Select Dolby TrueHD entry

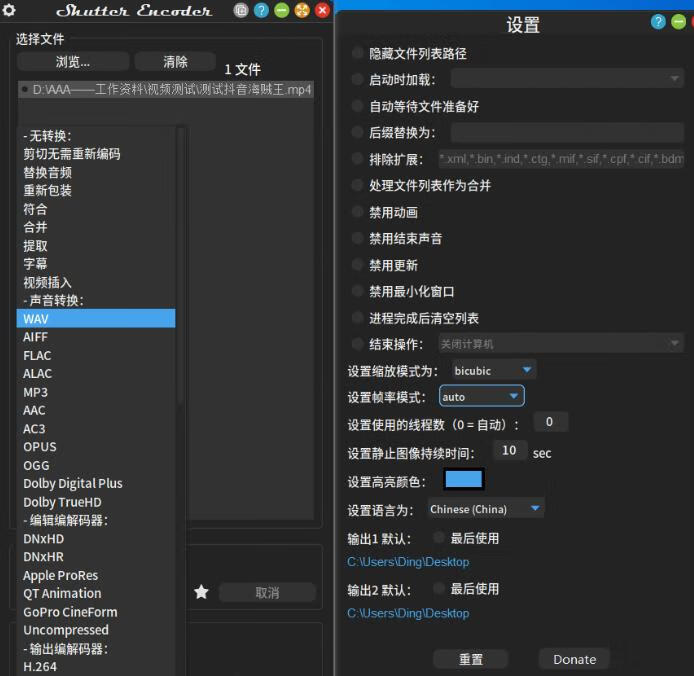[x=96, y=502]
